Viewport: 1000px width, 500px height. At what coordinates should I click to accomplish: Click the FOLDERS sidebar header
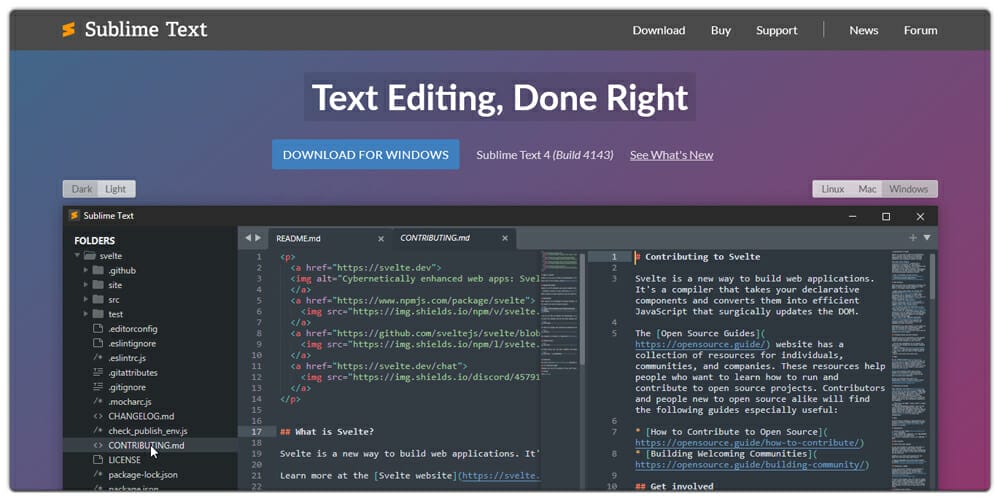coord(94,240)
